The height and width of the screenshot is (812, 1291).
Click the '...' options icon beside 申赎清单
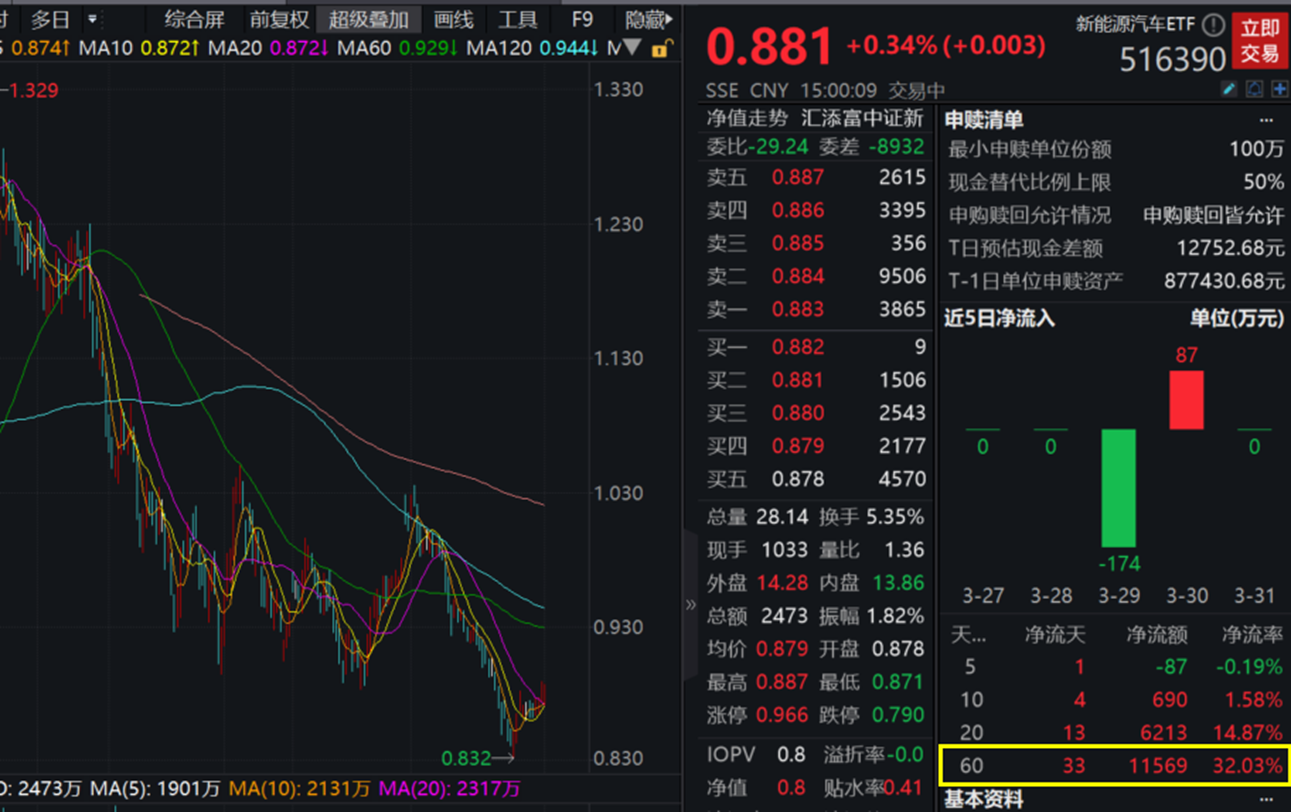point(1265,119)
